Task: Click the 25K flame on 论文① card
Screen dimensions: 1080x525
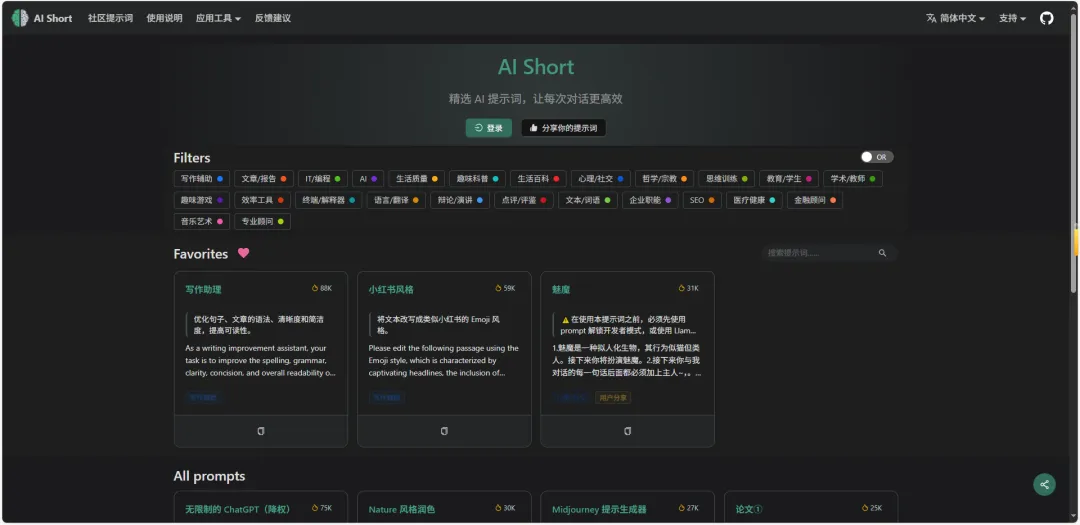Action: [865, 508]
